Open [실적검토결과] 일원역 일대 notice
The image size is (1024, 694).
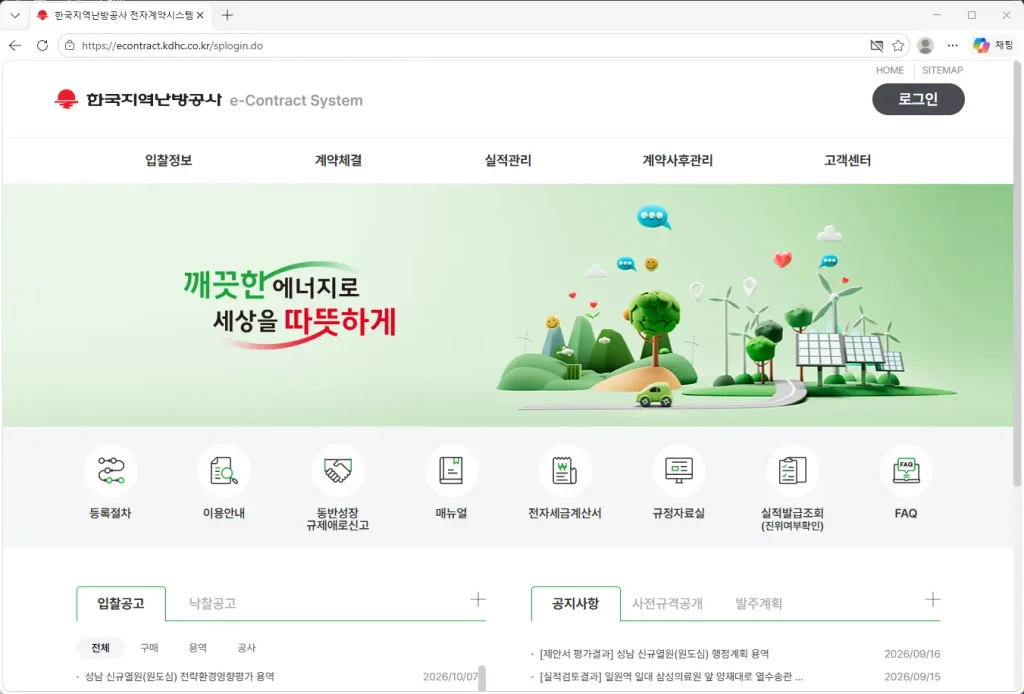pos(671,676)
